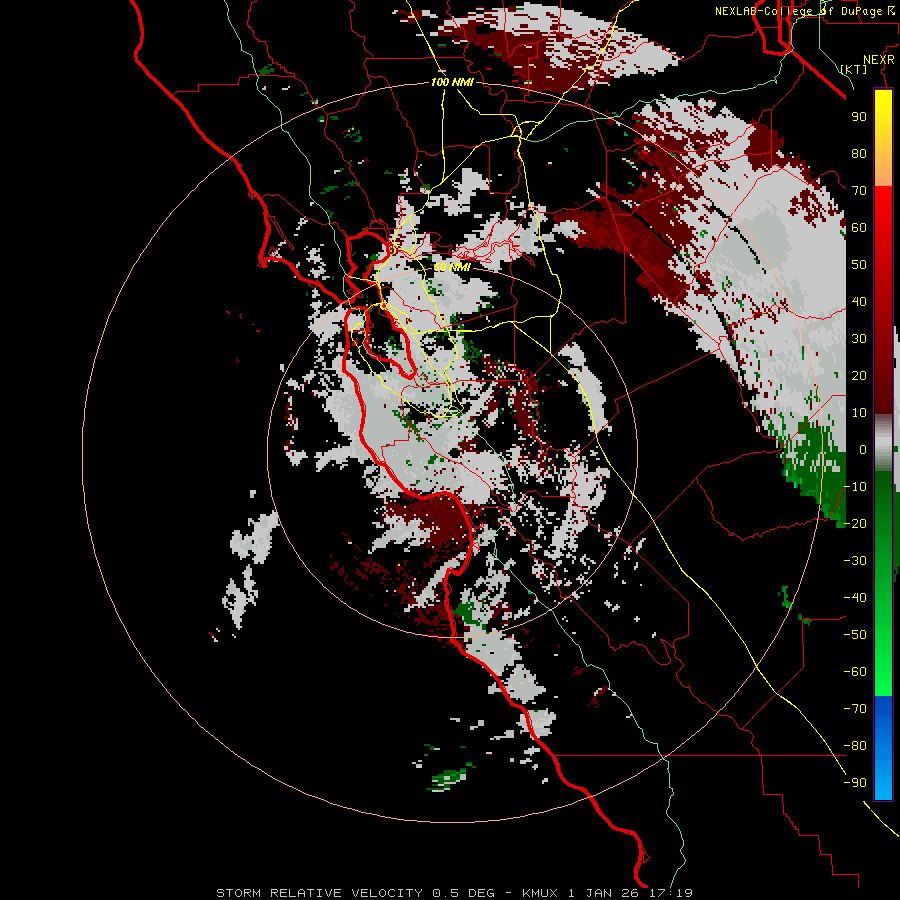The image size is (900, 900).
Task: Click the -30 value on the velocity scale
Action: tap(855, 561)
